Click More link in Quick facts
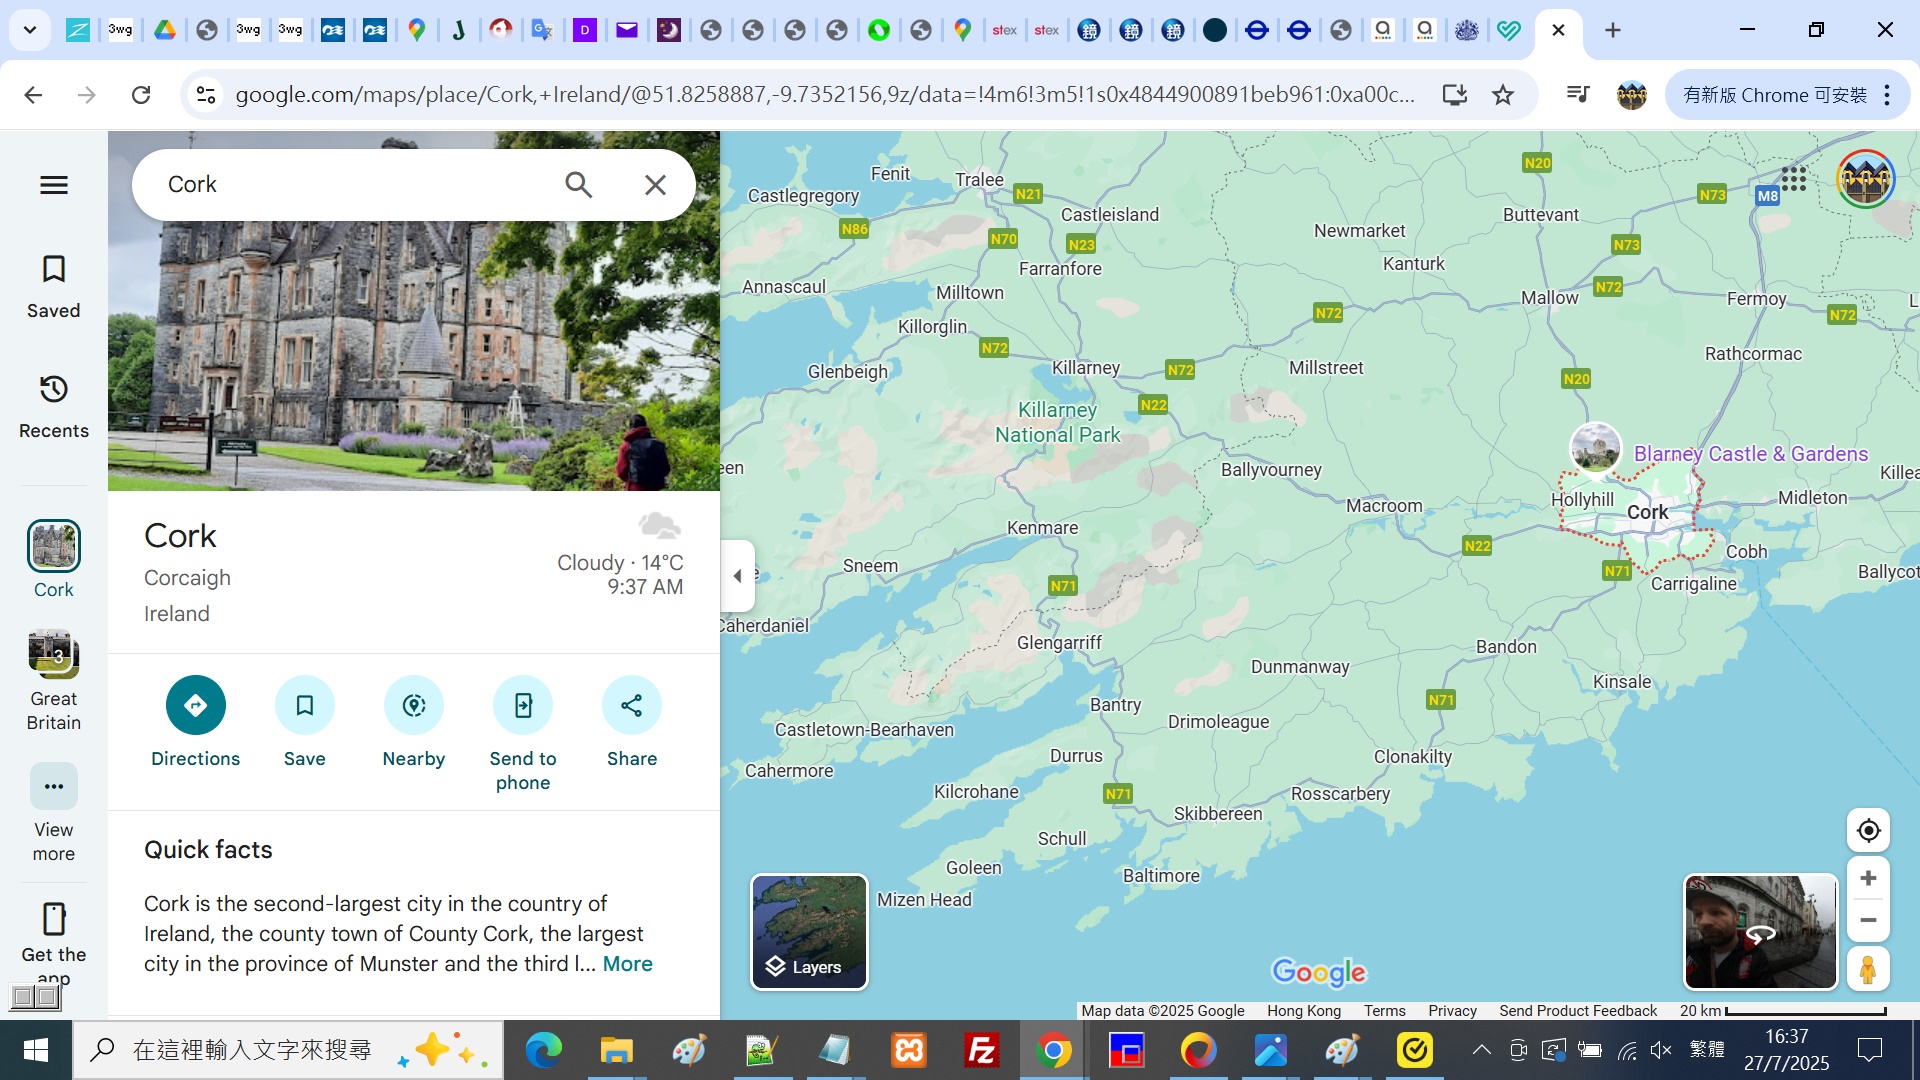Image resolution: width=1920 pixels, height=1080 pixels. (627, 964)
